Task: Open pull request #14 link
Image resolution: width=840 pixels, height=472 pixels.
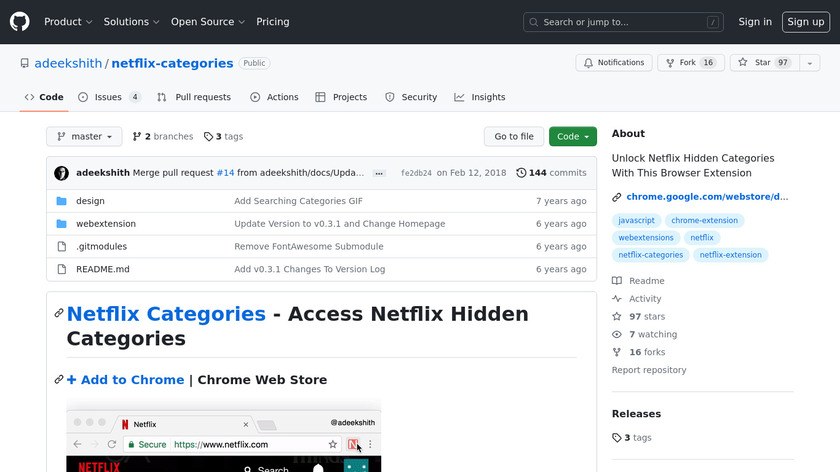Action: (x=226, y=173)
